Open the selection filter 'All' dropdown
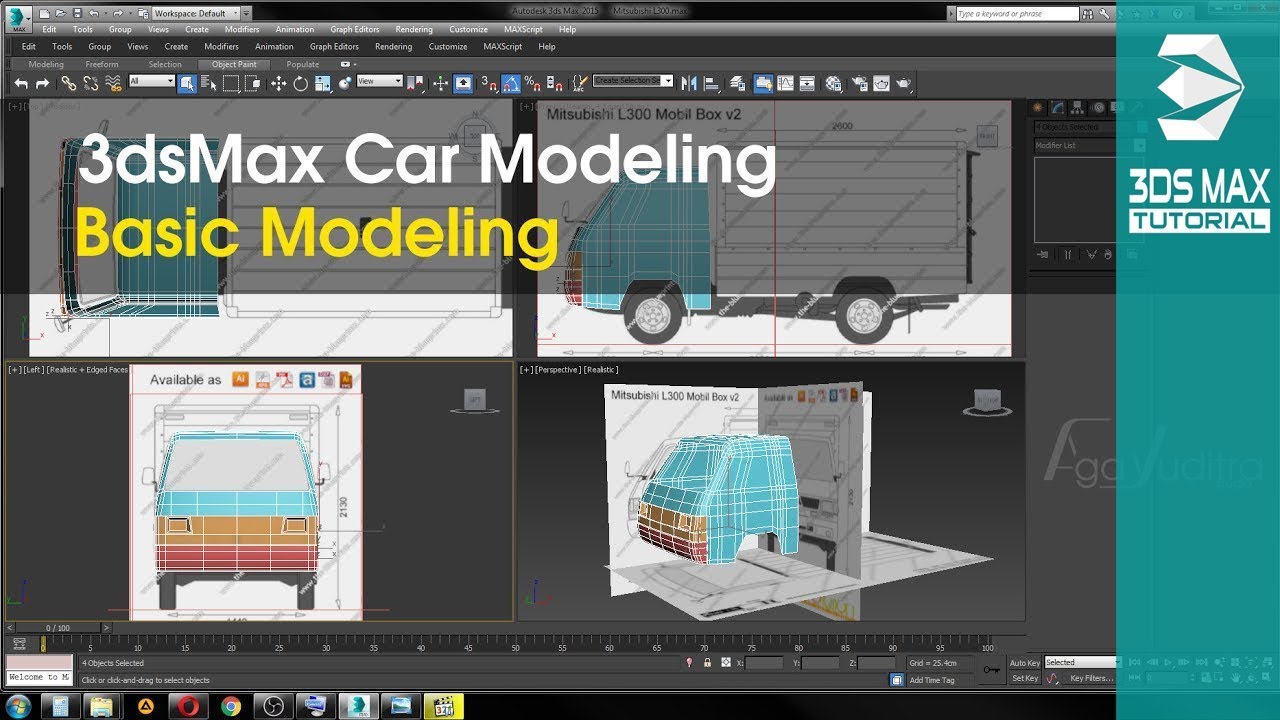The width and height of the screenshot is (1280, 720). click(151, 81)
